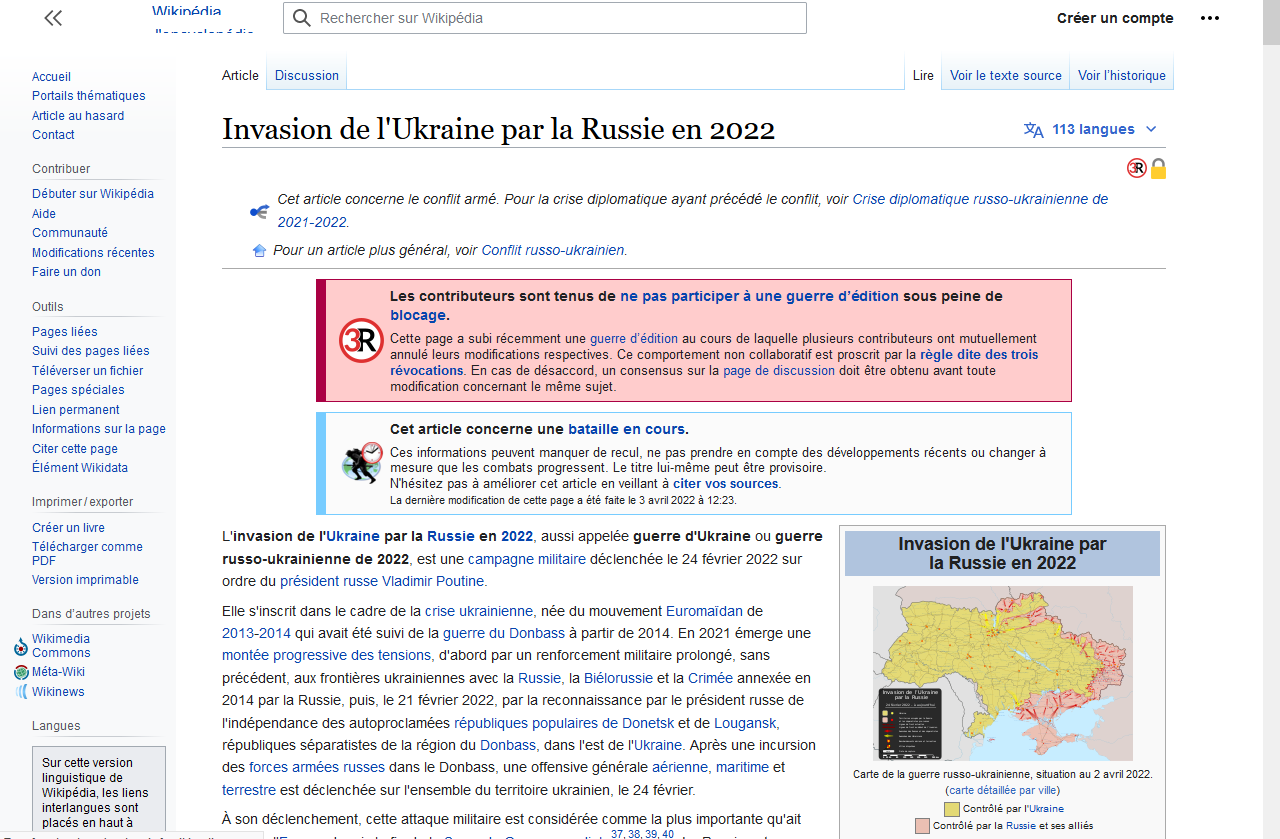Open the Ukraine war map thumbnail

(x=1002, y=673)
